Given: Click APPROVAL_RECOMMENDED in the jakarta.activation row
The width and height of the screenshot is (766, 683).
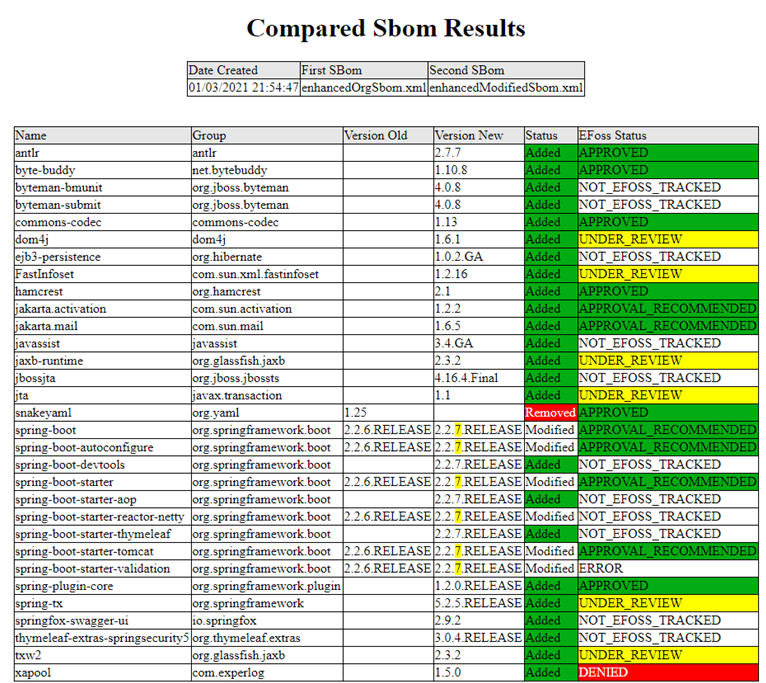Looking at the screenshot, I should 668,309.
